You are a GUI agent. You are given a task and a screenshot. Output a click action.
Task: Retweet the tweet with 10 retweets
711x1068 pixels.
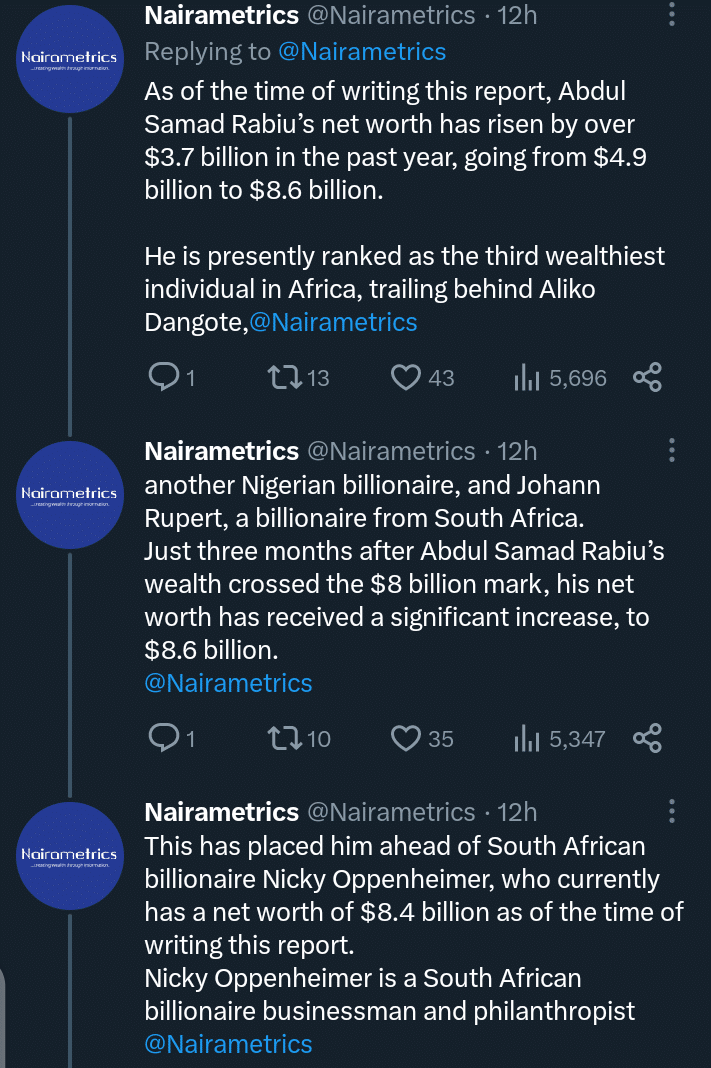(284, 738)
